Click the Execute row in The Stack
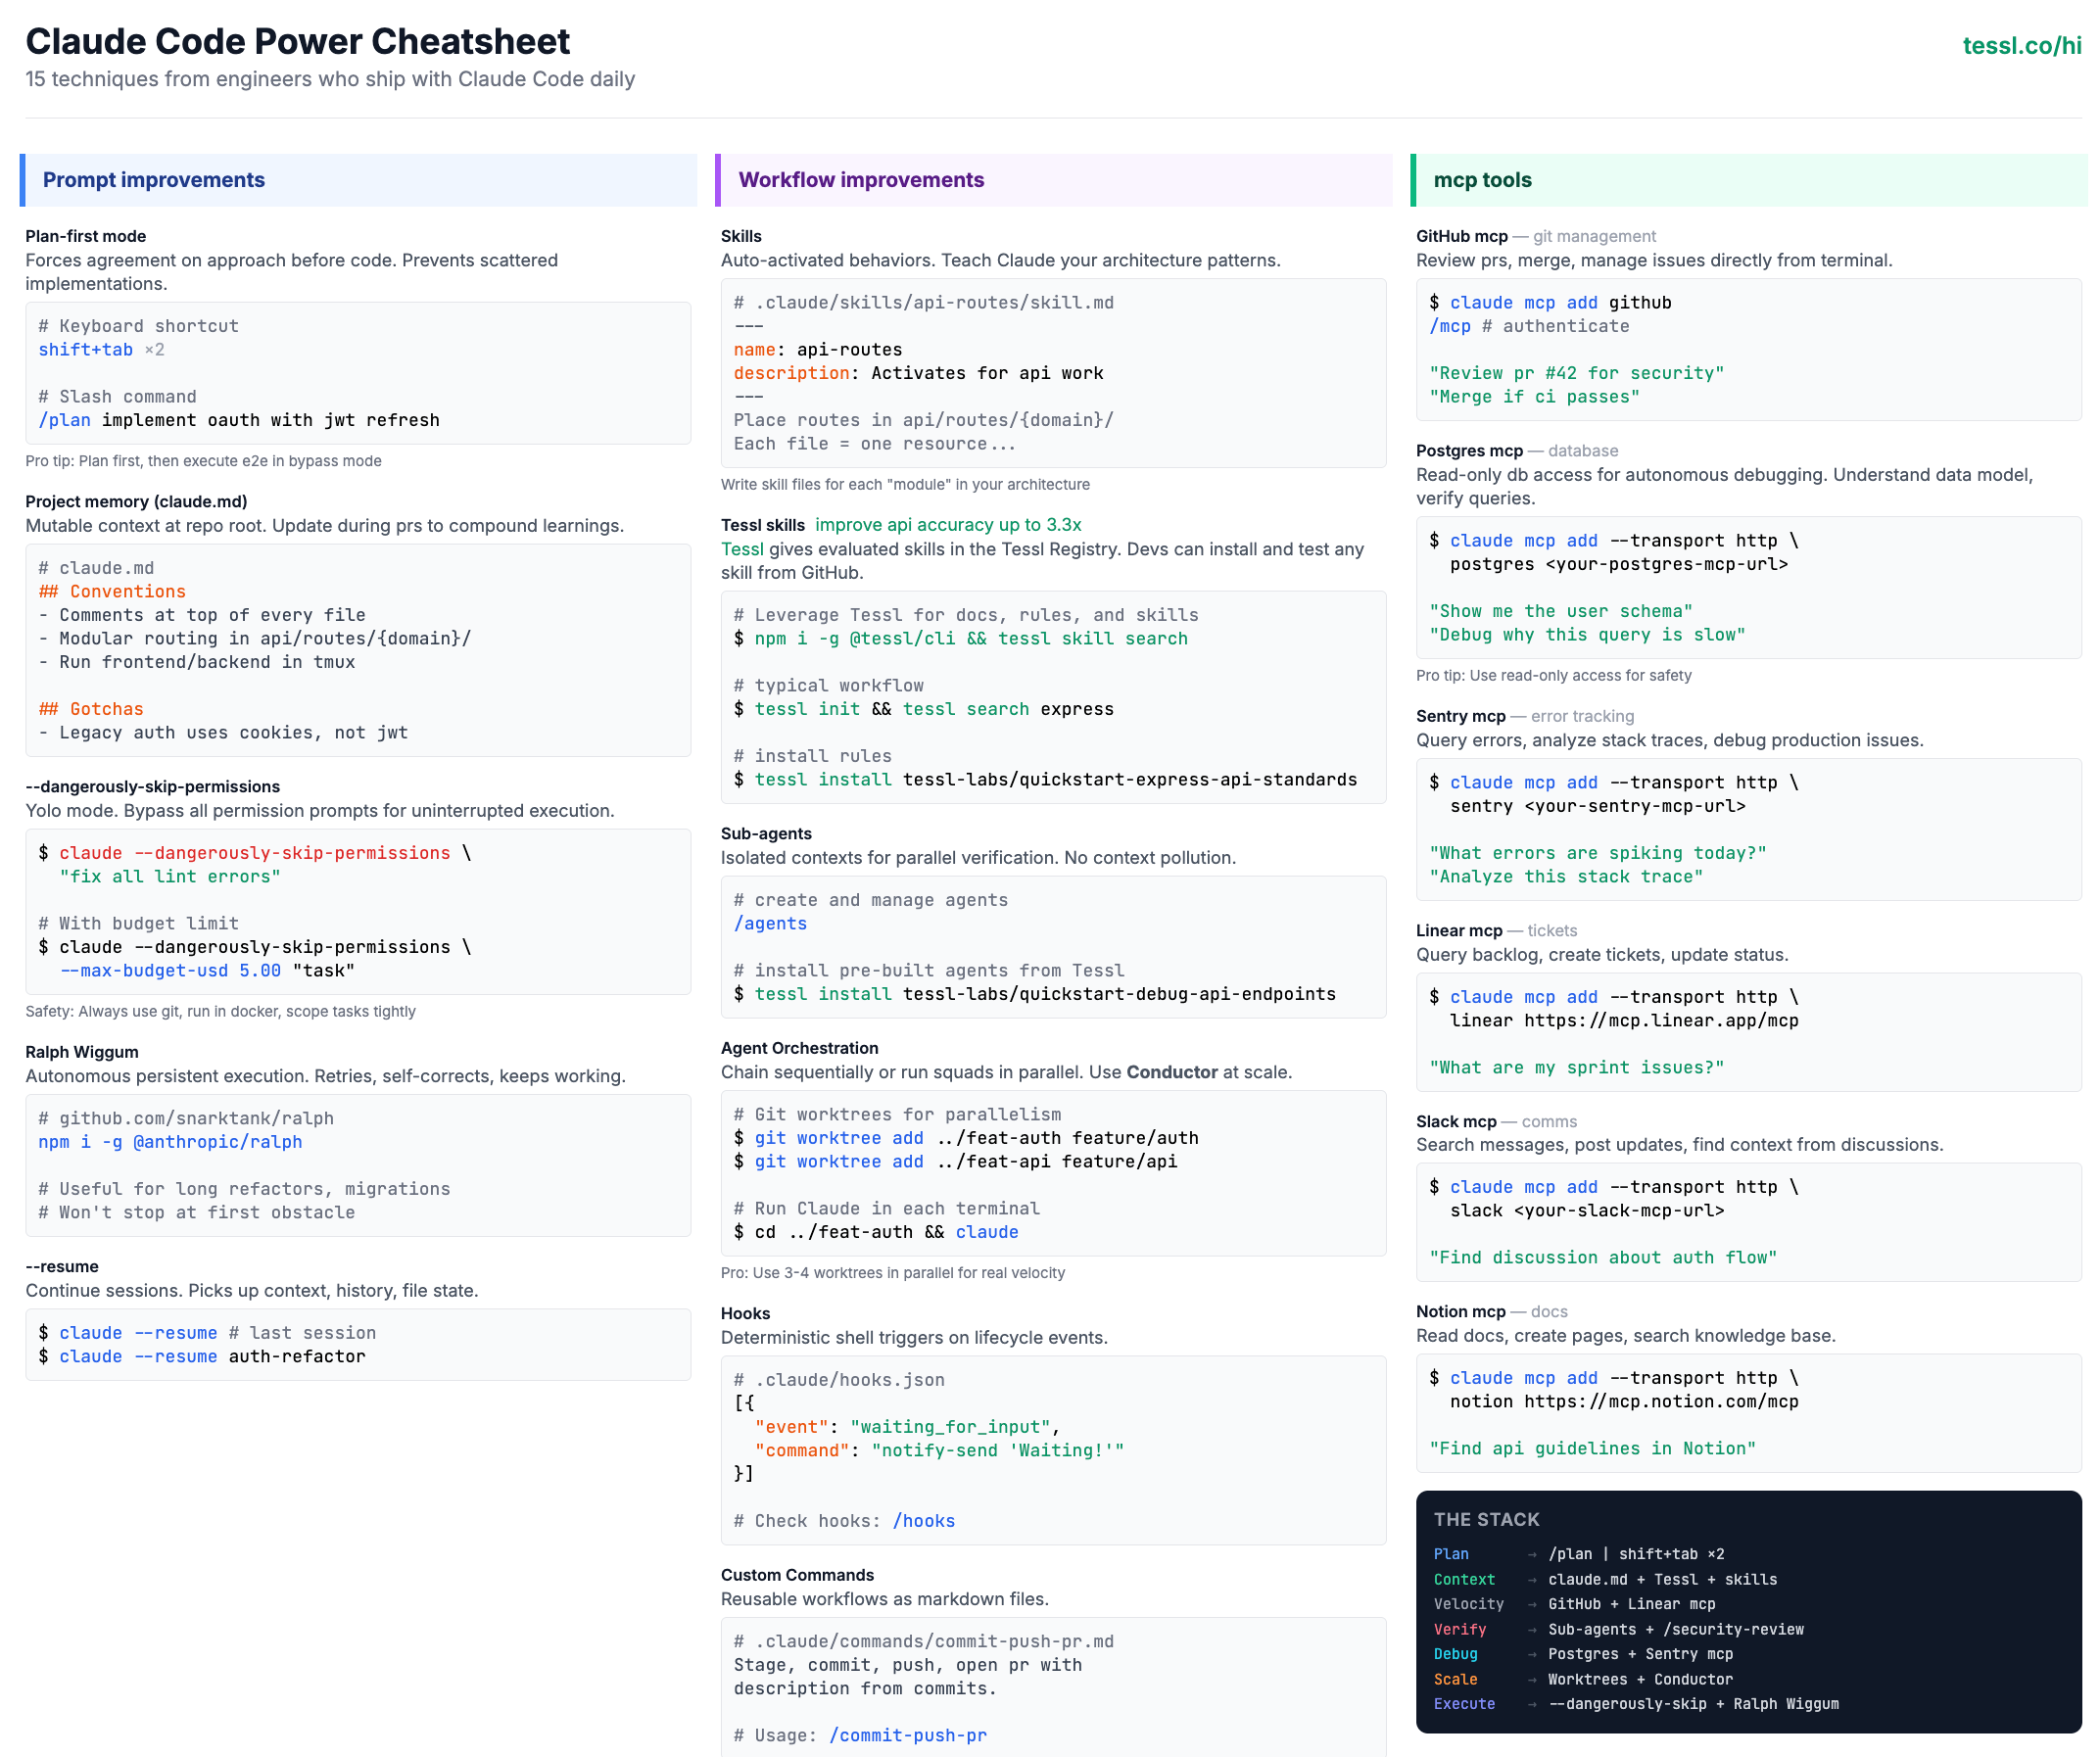2100x1757 pixels. (x=1464, y=1704)
